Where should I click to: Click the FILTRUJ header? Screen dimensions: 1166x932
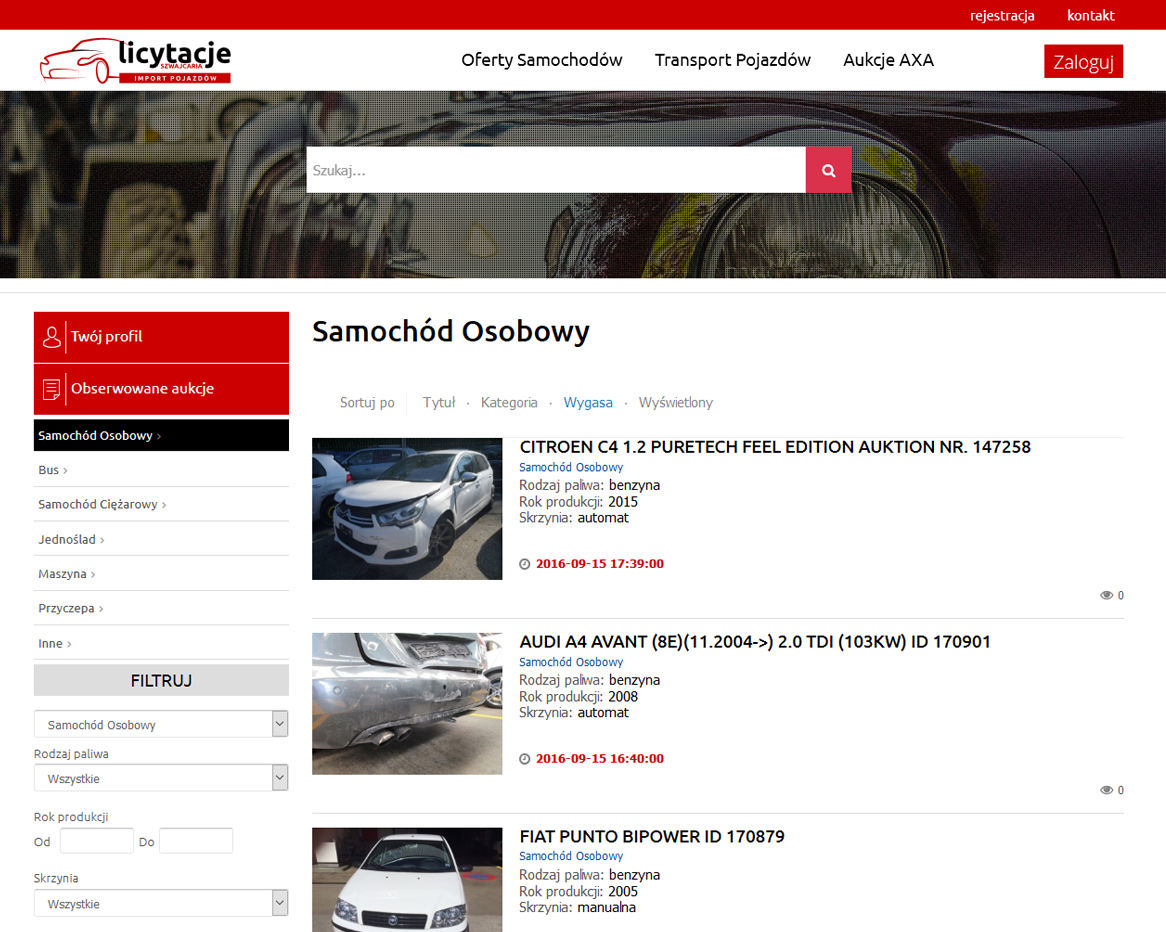pos(161,681)
